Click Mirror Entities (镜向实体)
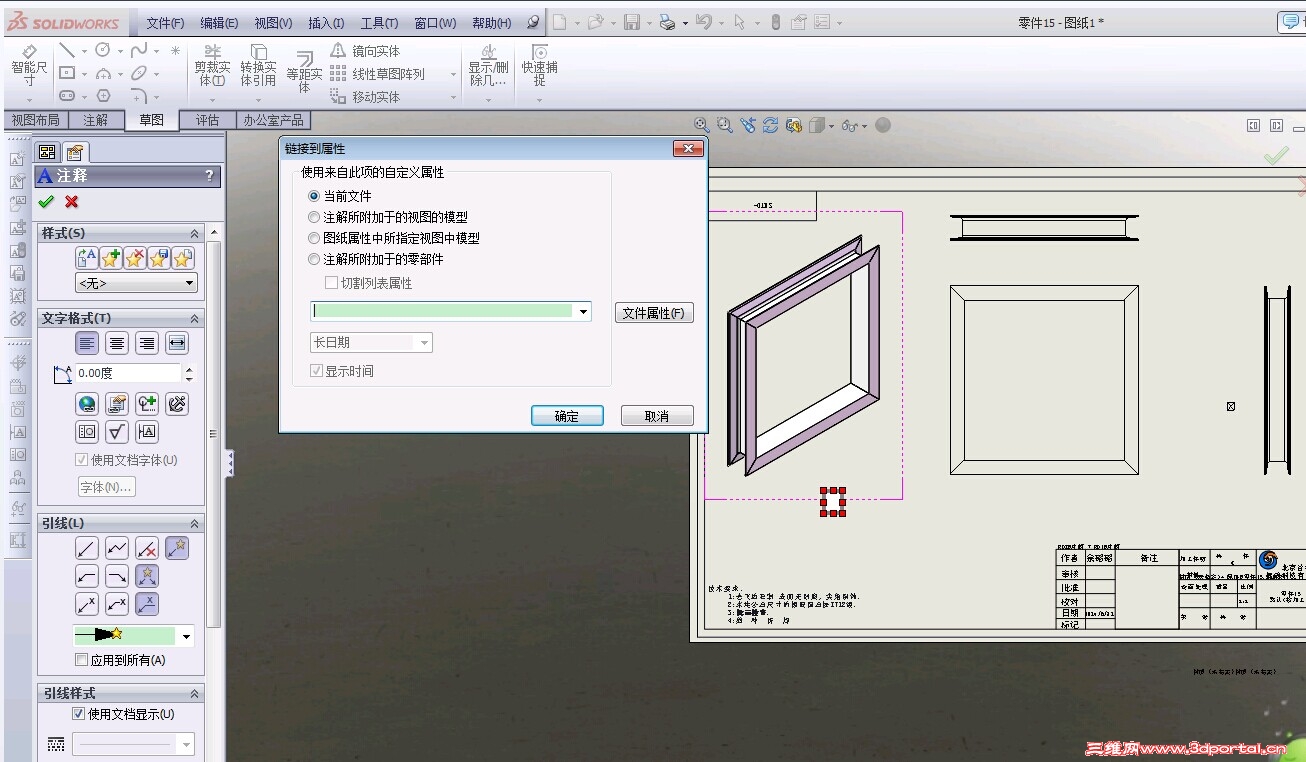The width and height of the screenshot is (1306, 762). [365, 51]
